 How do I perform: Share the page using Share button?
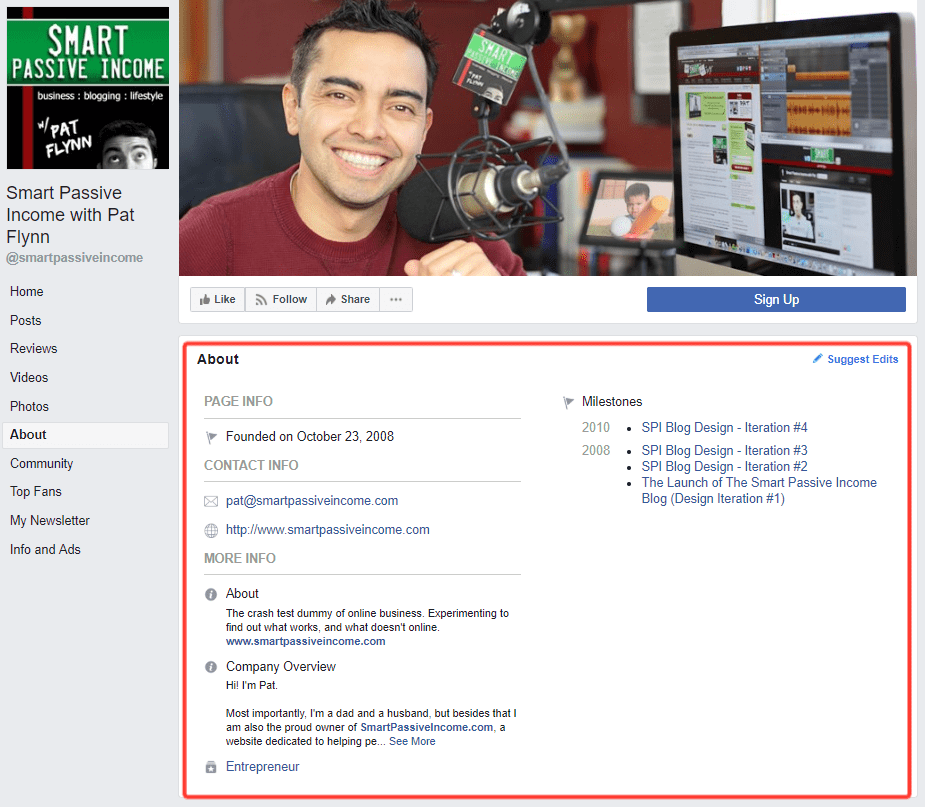click(348, 300)
